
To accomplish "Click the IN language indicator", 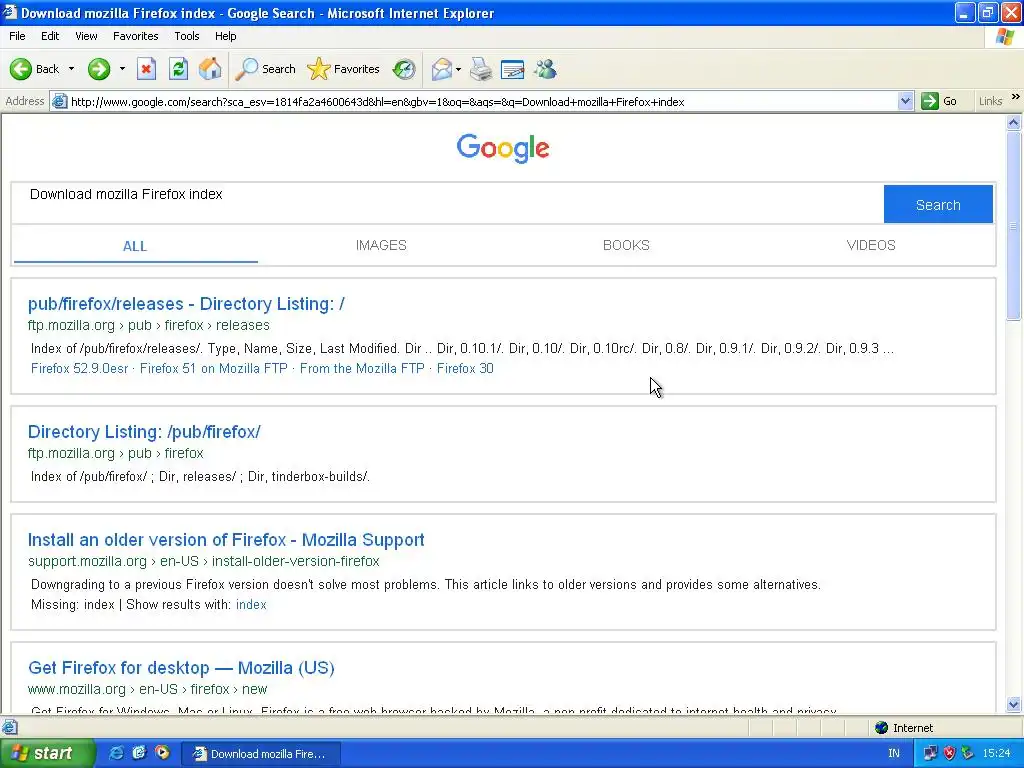I will click(x=893, y=753).
